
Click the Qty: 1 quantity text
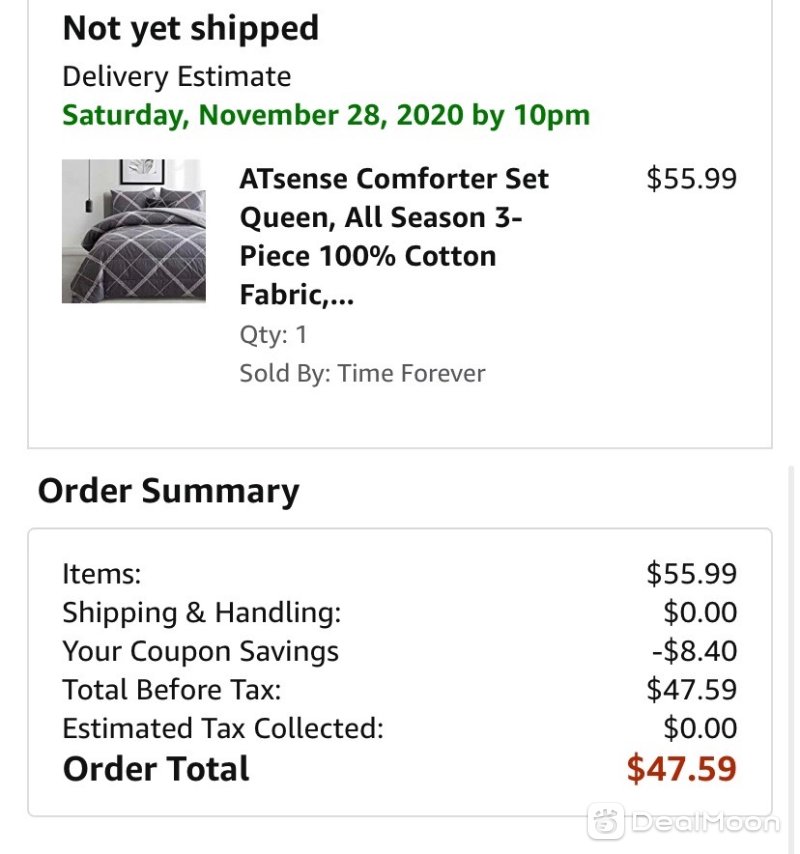273,334
